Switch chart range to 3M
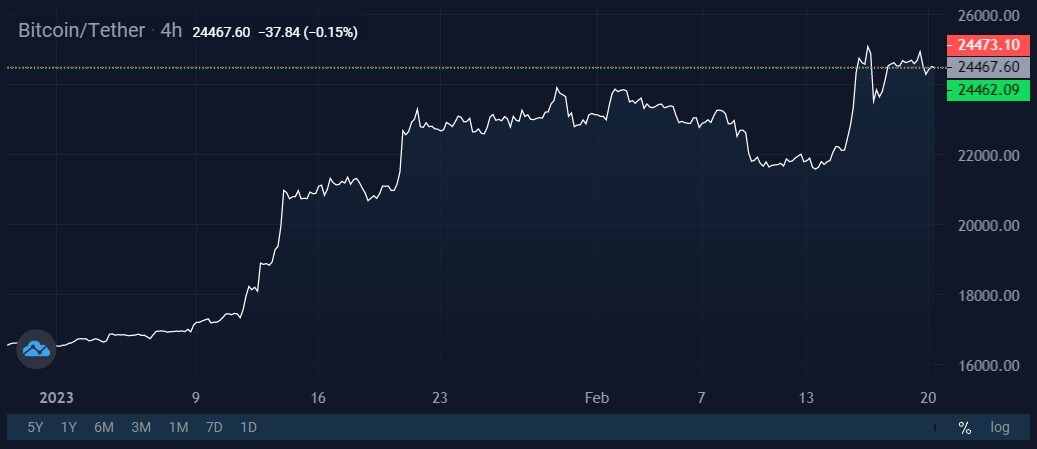This screenshot has height=449, width=1037. [141, 428]
